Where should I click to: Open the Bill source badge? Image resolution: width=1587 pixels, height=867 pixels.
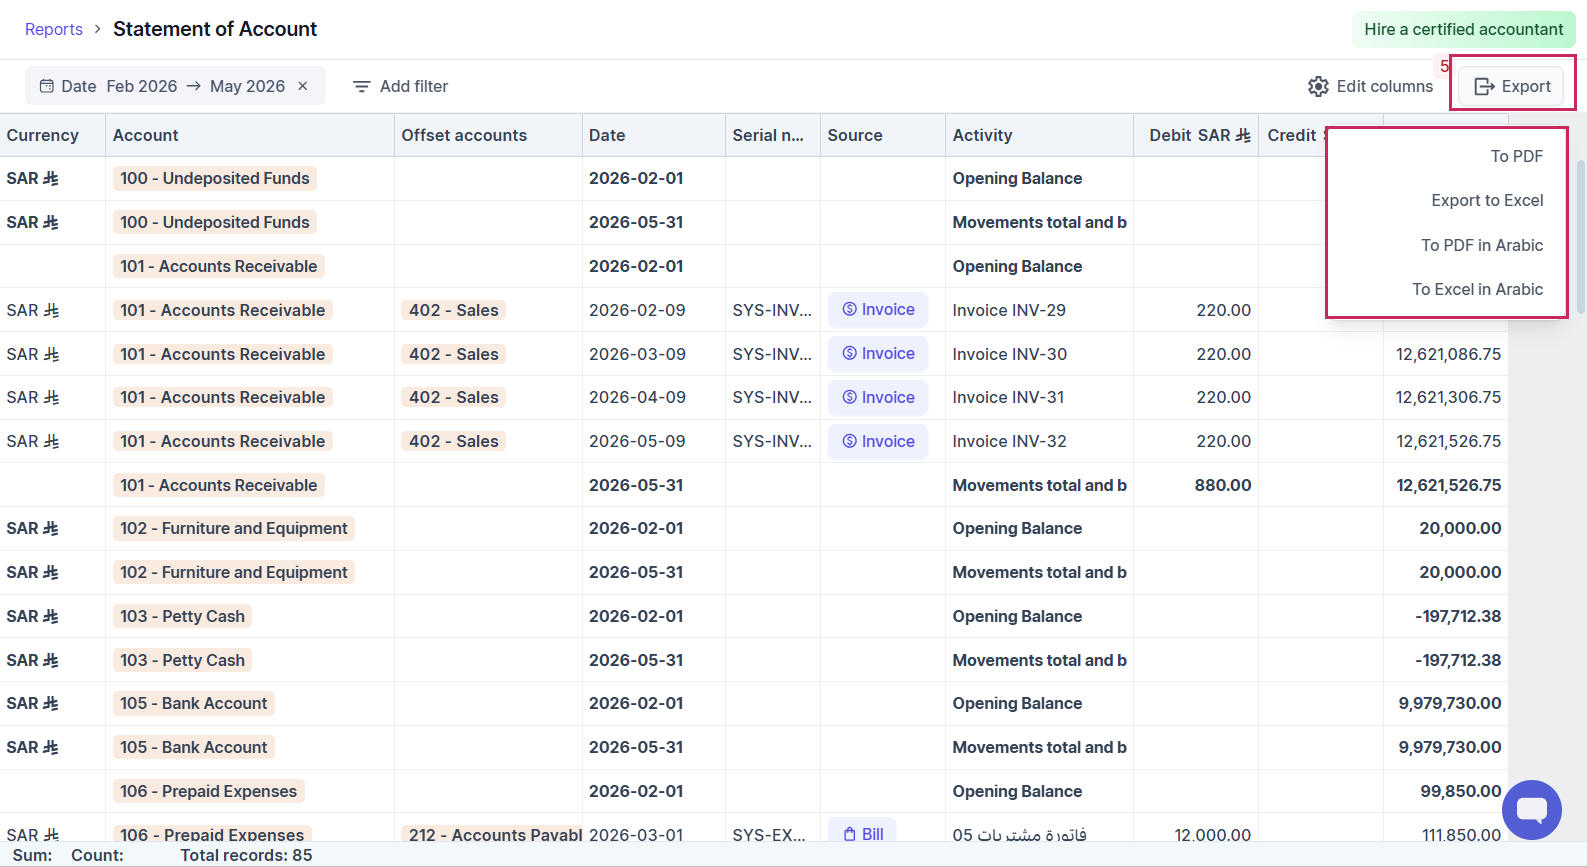tap(862, 833)
